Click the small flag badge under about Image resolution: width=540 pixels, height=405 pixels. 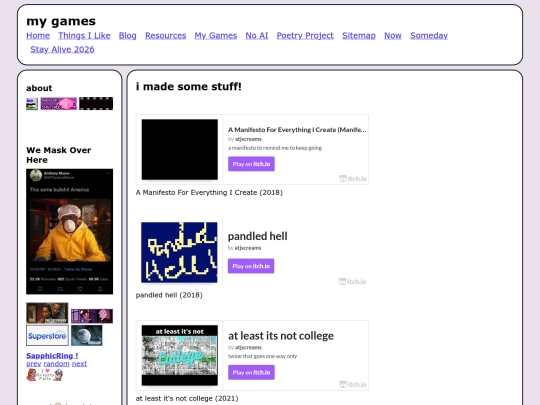tap(32, 104)
